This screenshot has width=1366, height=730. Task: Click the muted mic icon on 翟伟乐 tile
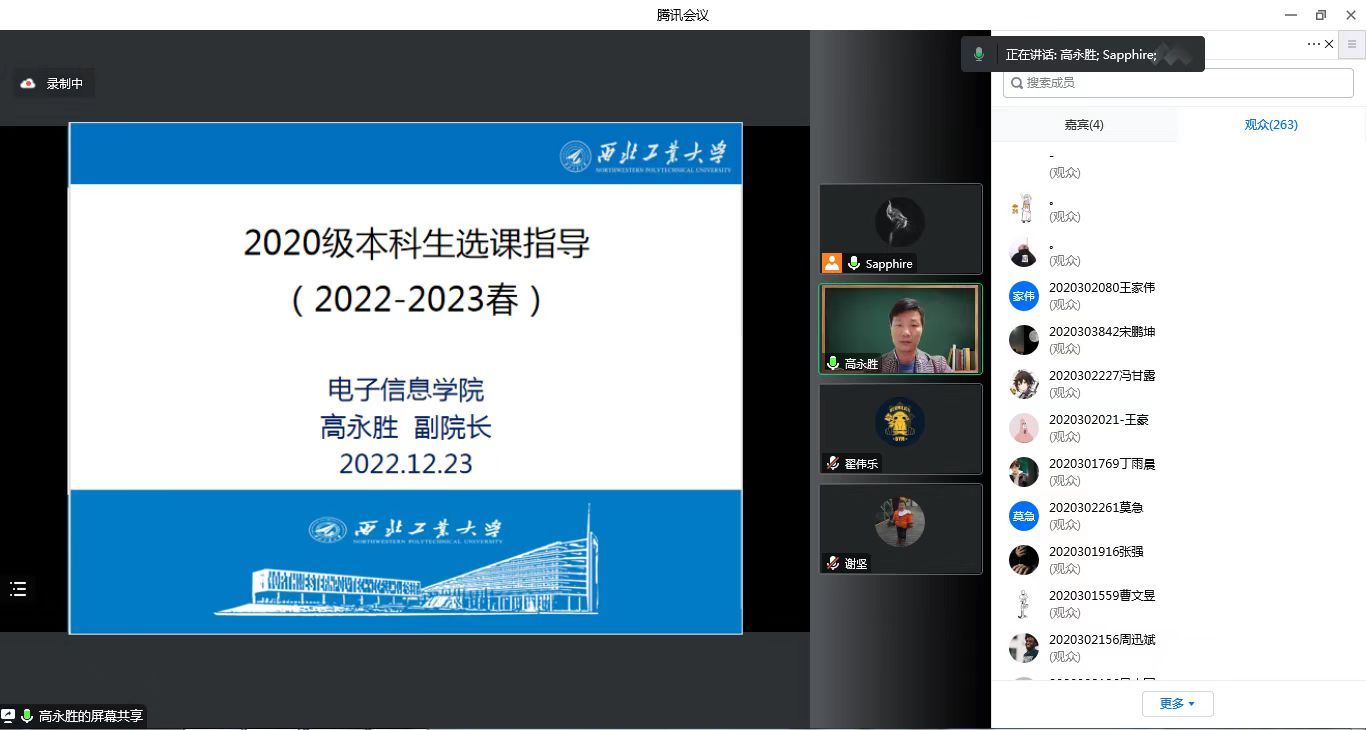tap(832, 463)
